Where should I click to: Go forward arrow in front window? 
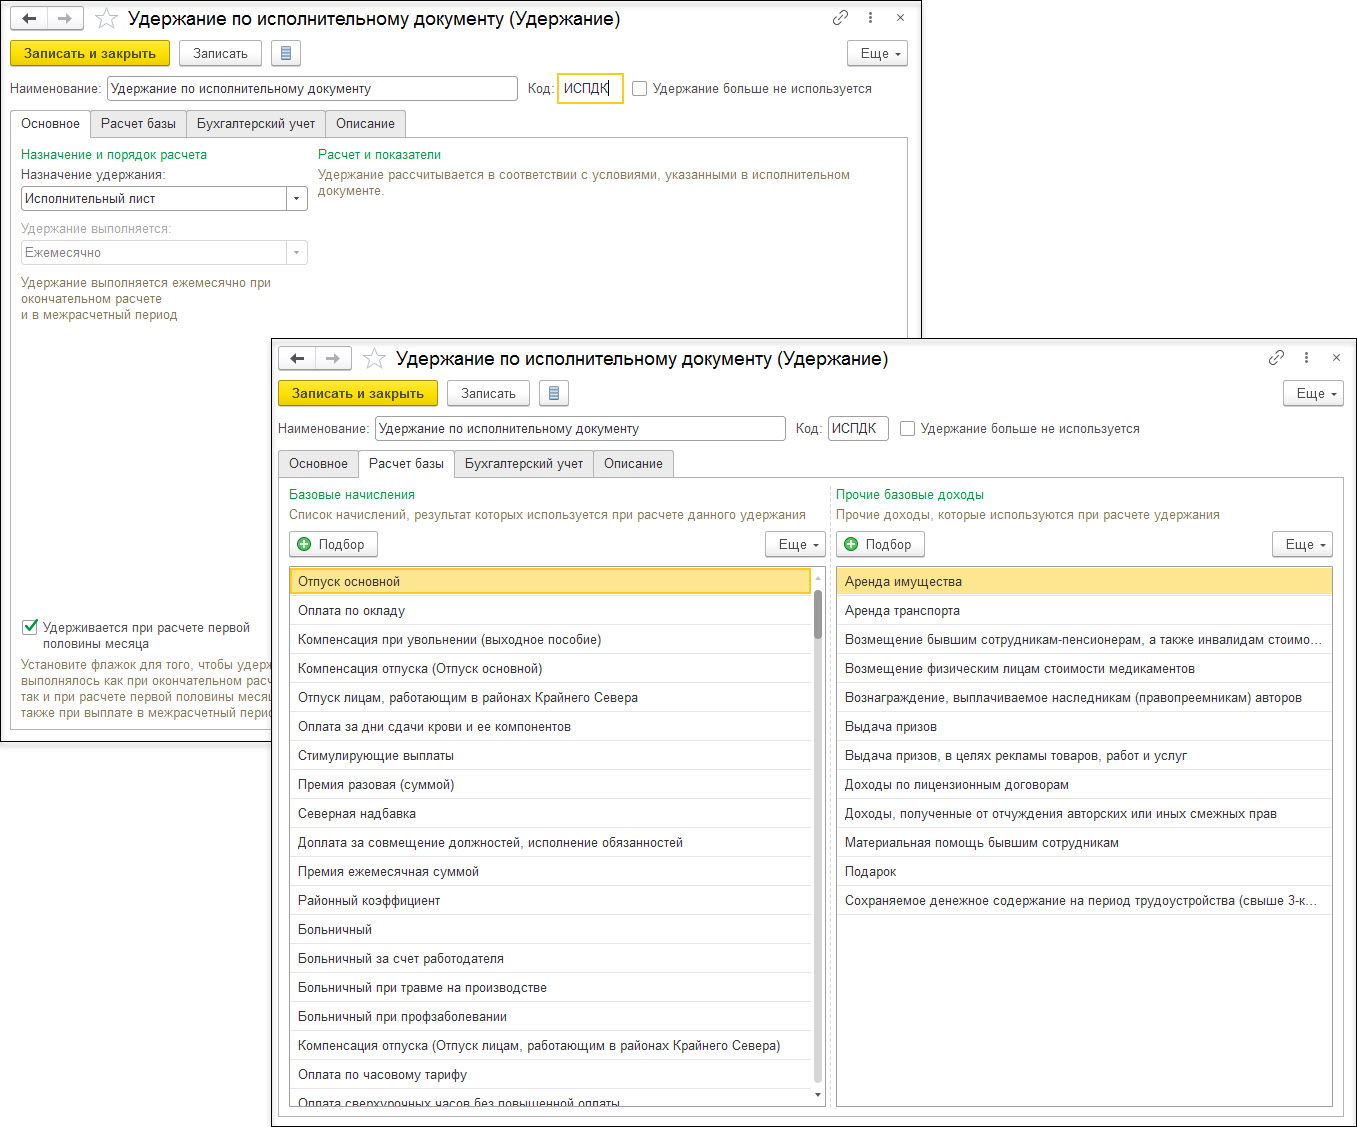point(333,358)
